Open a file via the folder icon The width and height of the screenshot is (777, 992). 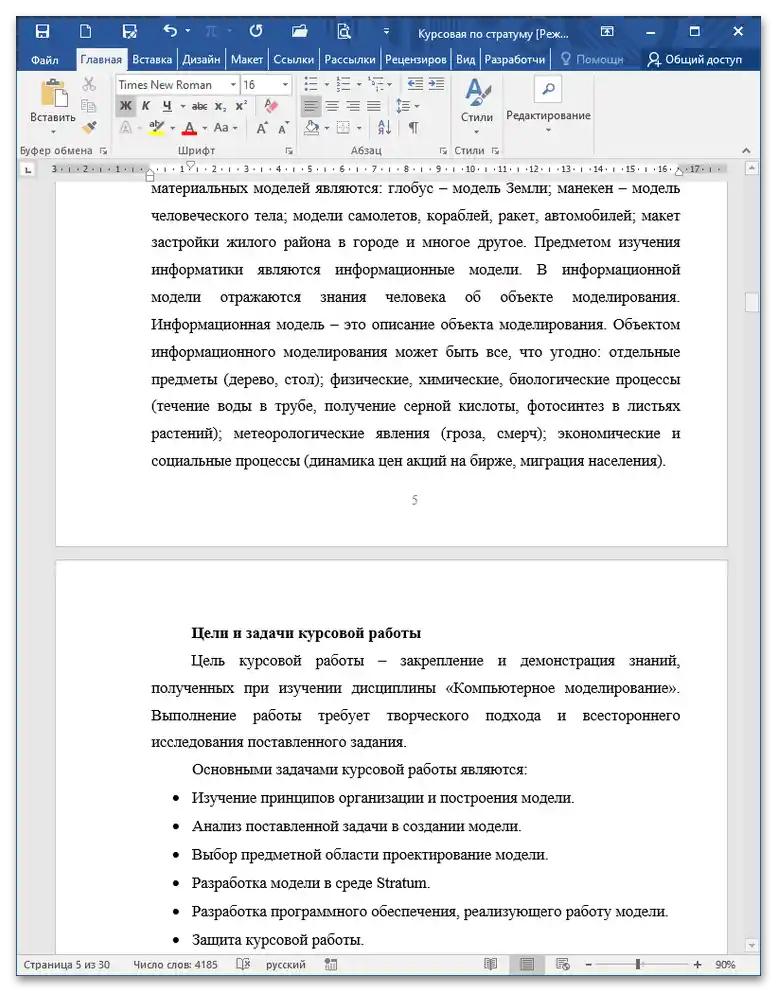(x=299, y=31)
